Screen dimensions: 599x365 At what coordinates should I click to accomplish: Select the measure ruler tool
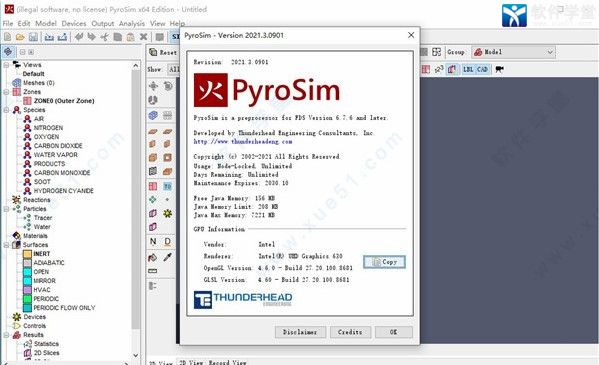click(153, 271)
